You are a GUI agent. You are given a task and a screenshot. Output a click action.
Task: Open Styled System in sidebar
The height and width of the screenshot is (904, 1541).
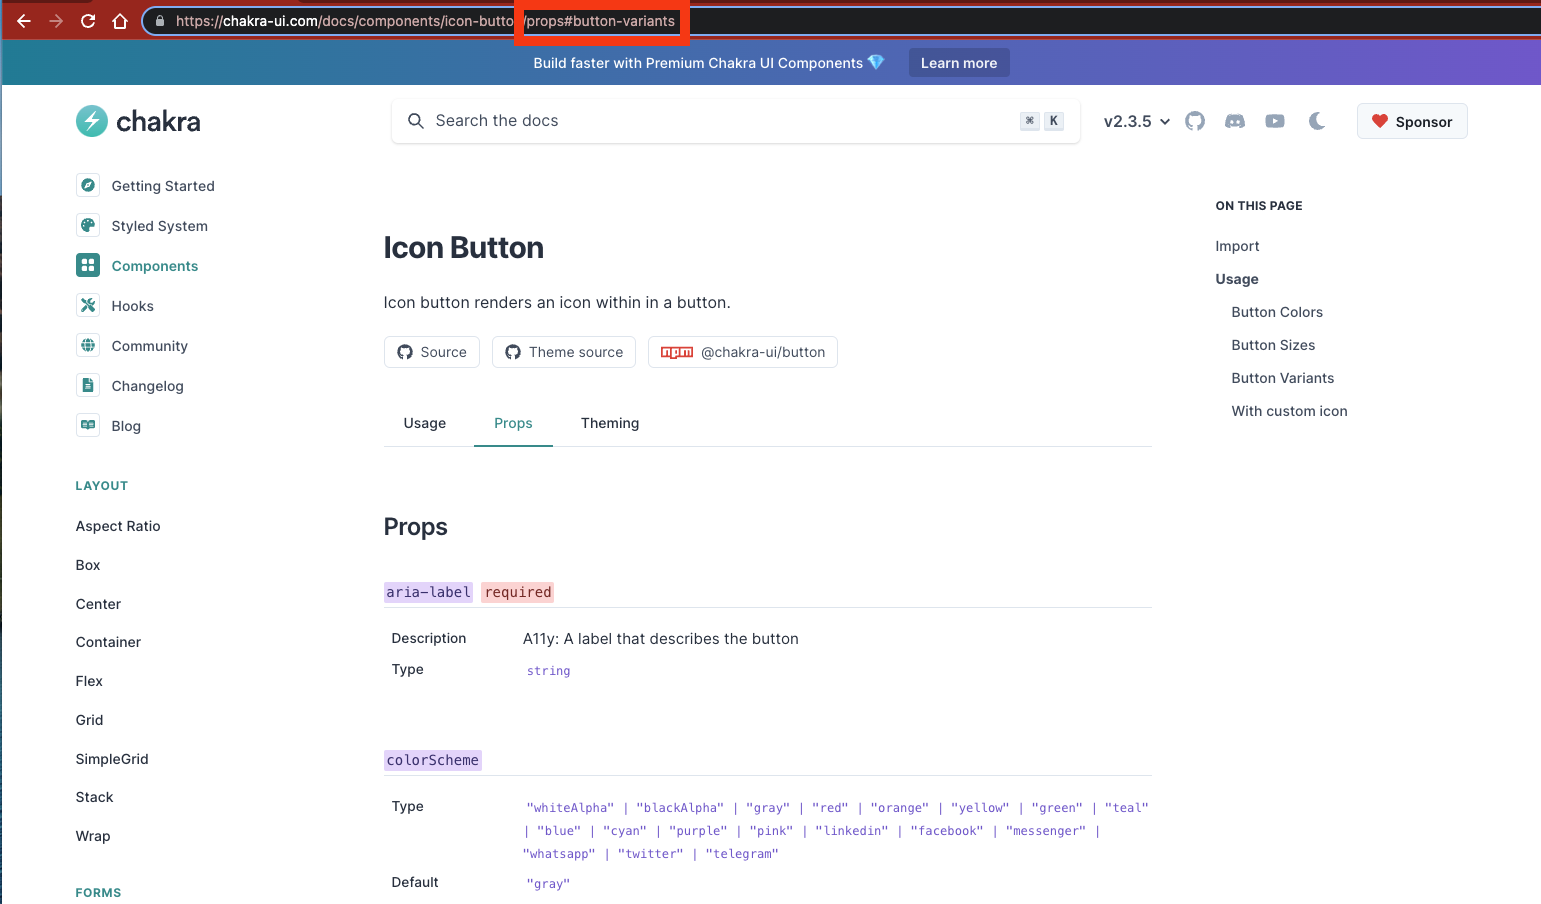click(x=160, y=226)
